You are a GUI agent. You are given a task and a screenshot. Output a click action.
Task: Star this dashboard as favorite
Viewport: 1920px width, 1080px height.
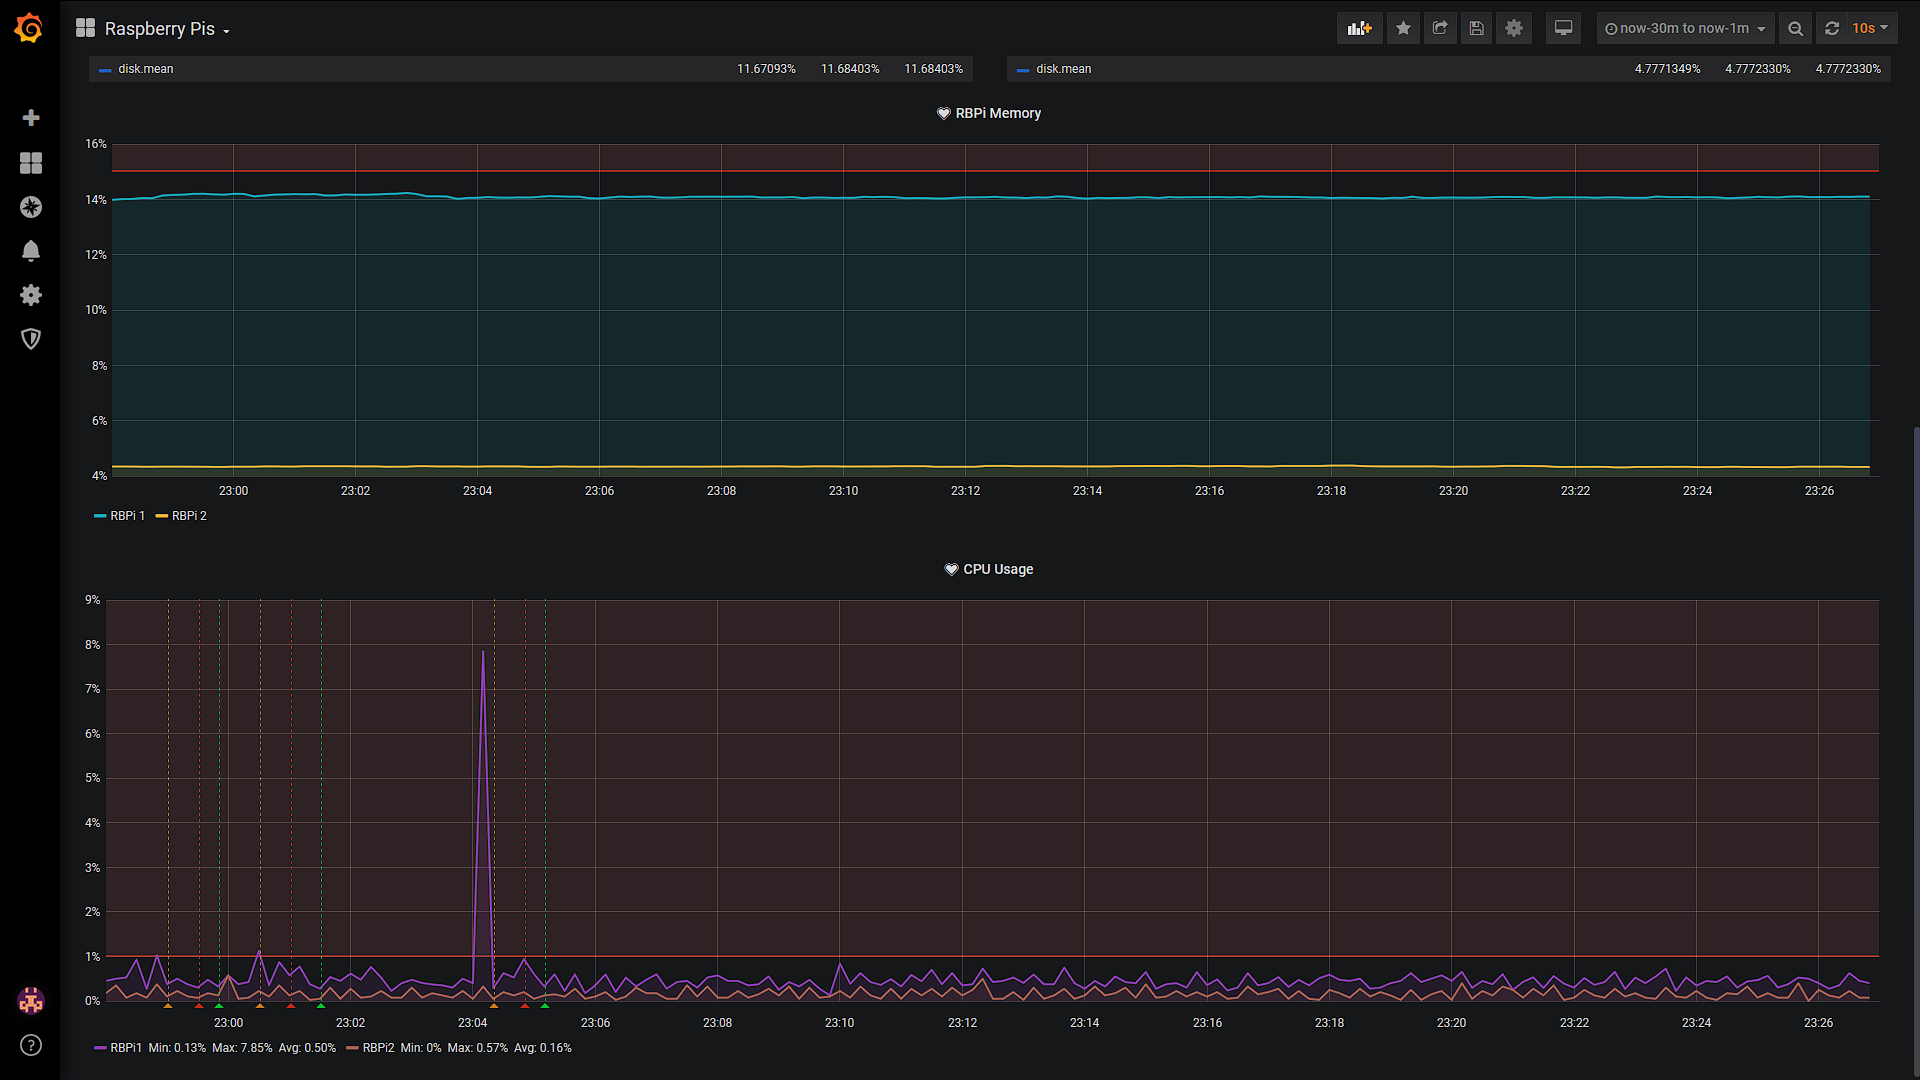coord(1403,28)
